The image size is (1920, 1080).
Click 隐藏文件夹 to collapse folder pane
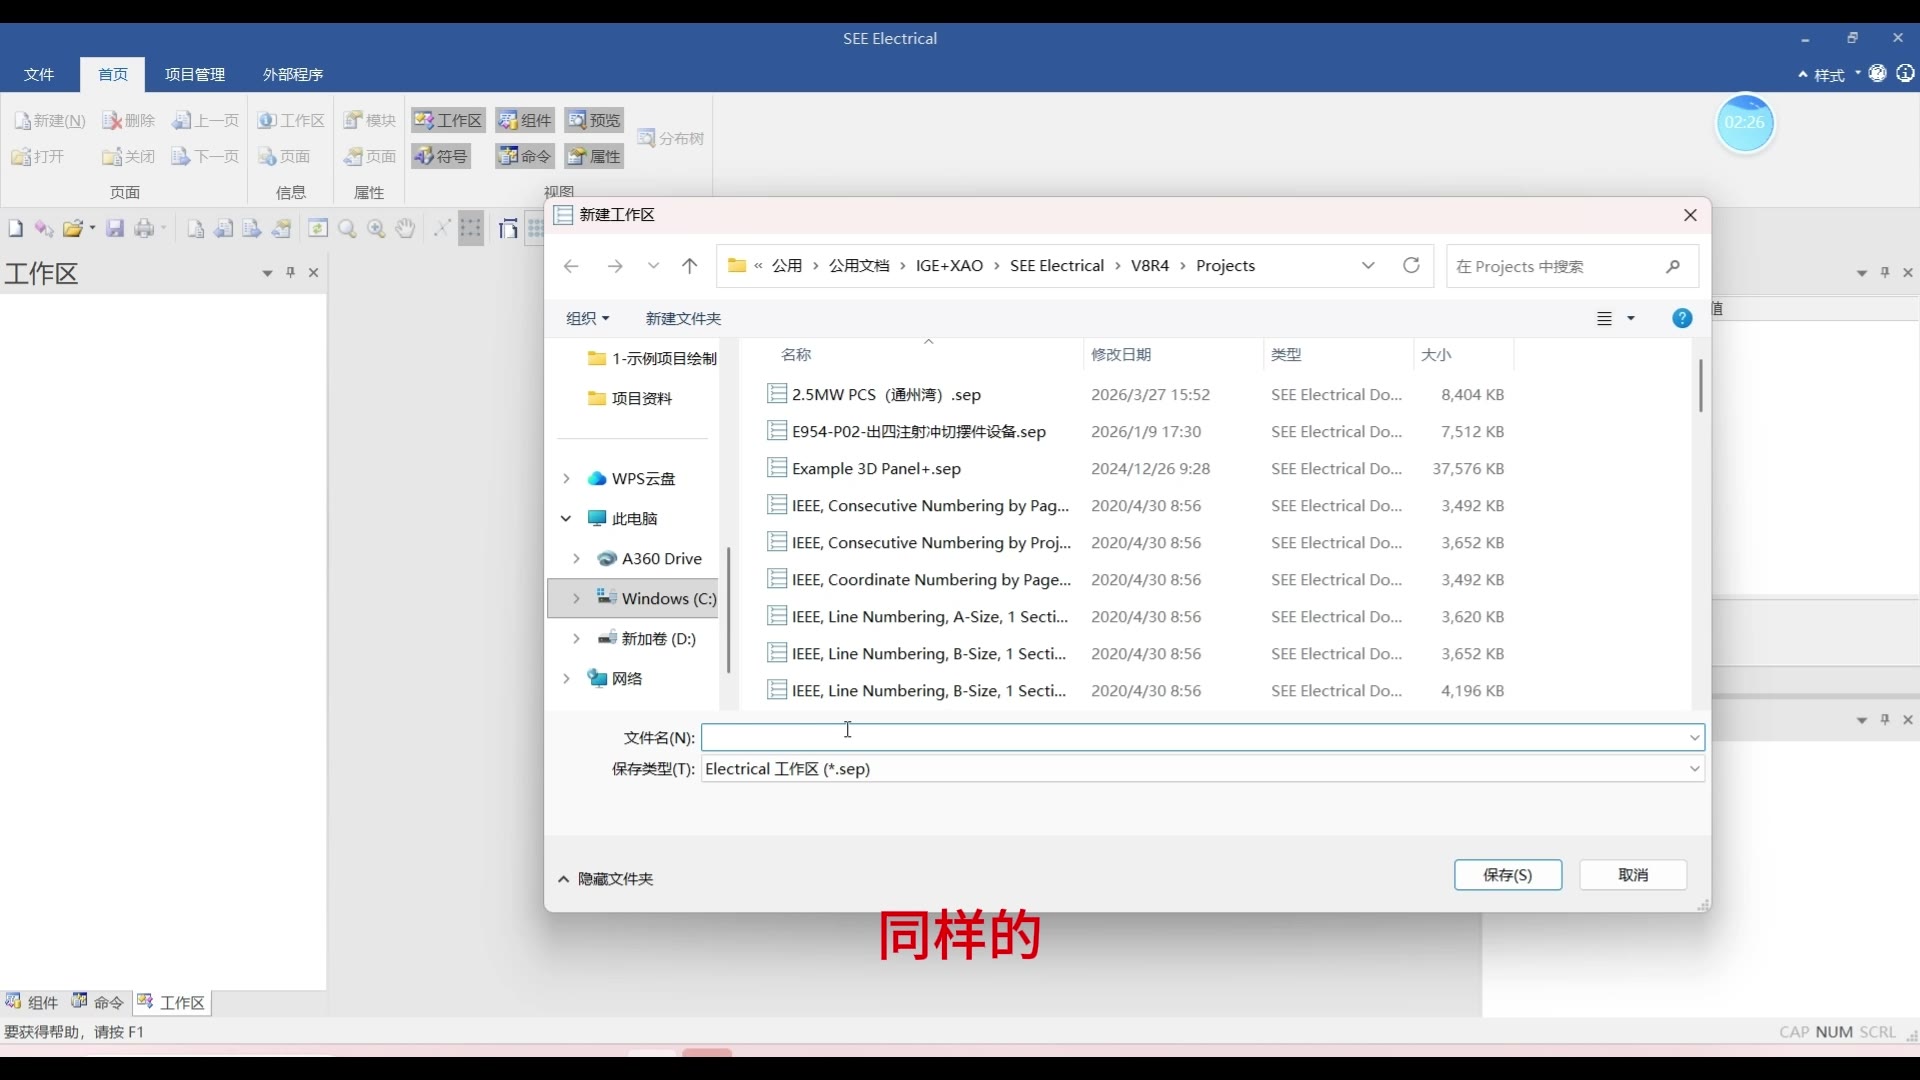(605, 879)
